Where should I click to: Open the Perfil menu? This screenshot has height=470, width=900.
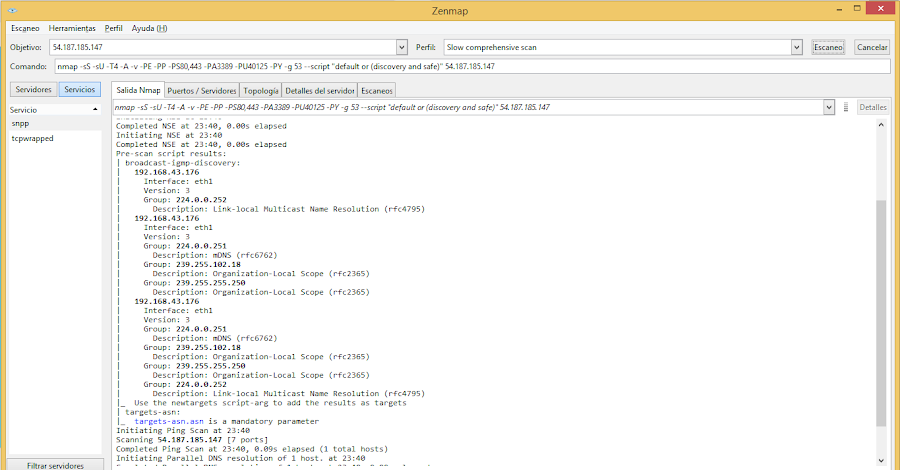click(x=114, y=28)
